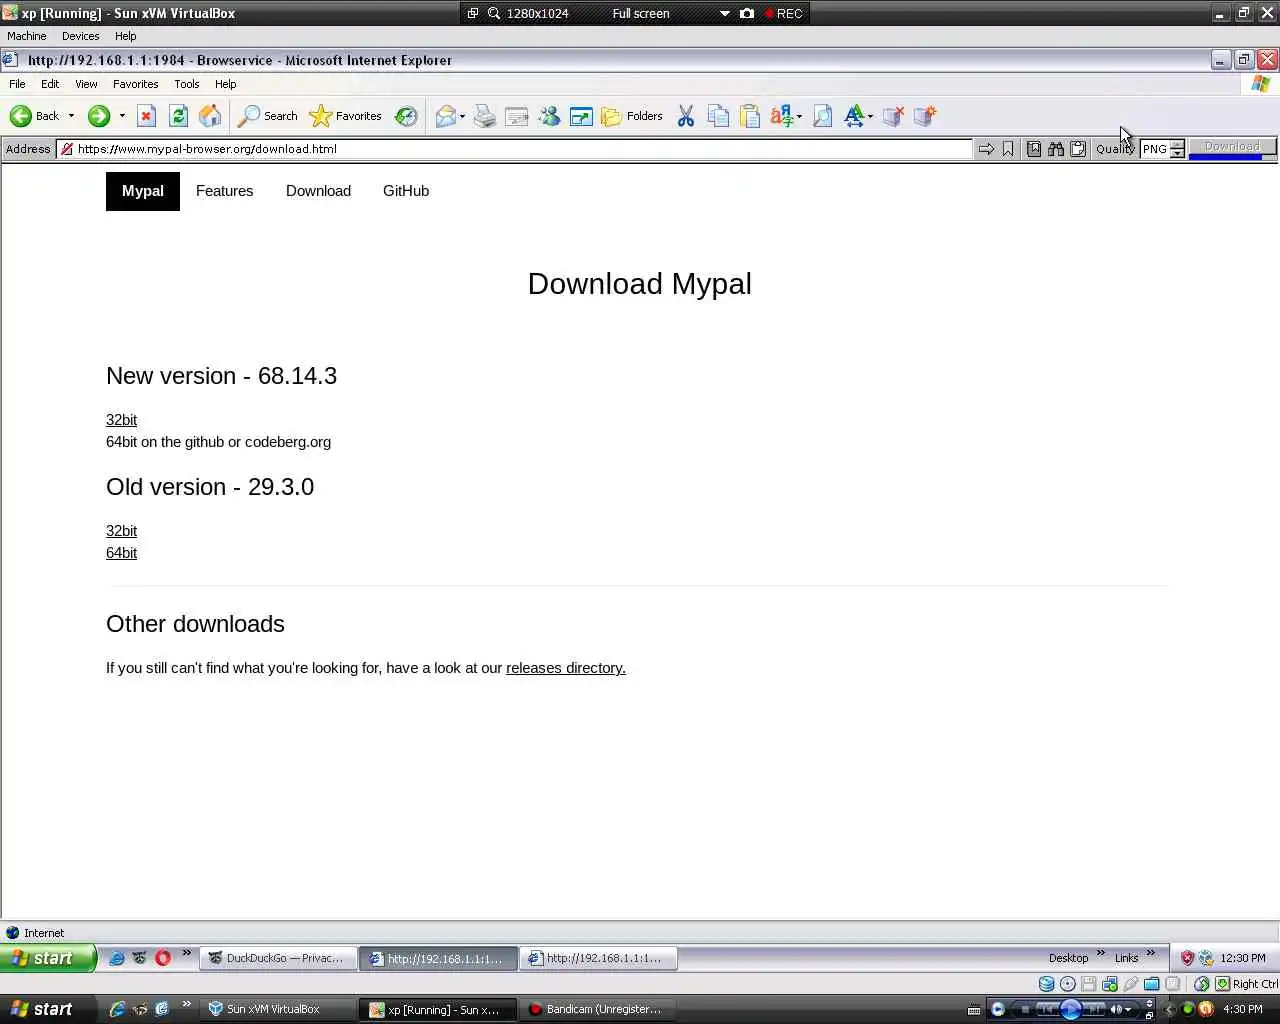
Task: Expand the guest Links toolbar chevron
Action: point(1151,953)
